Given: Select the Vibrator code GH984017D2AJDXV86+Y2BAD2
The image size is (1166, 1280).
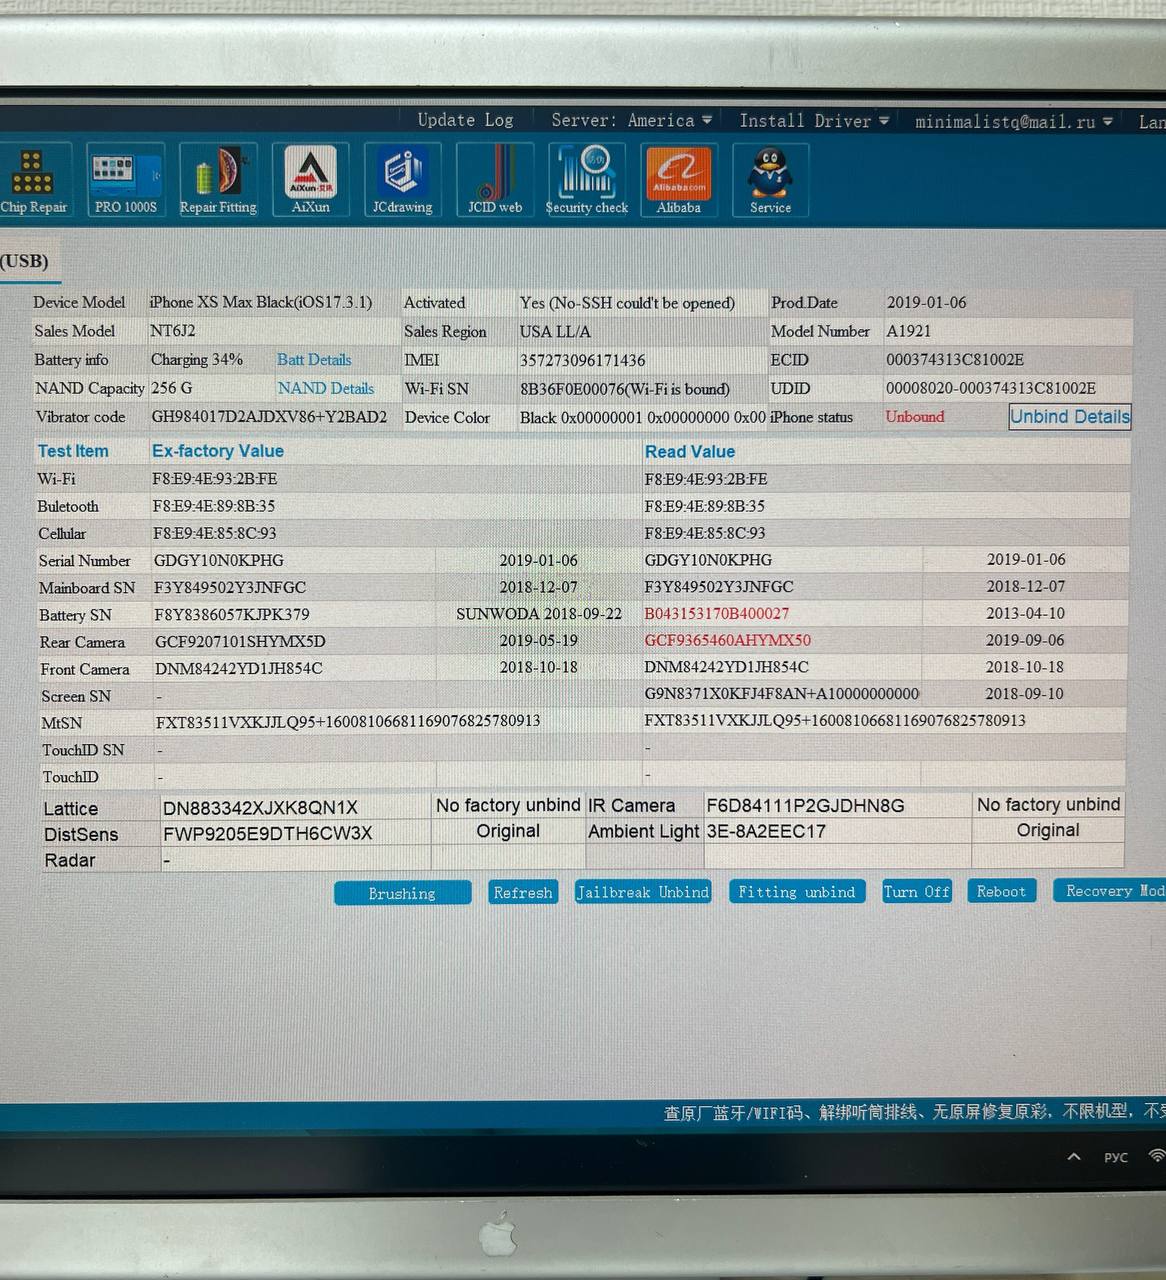Looking at the screenshot, I should [x=269, y=417].
